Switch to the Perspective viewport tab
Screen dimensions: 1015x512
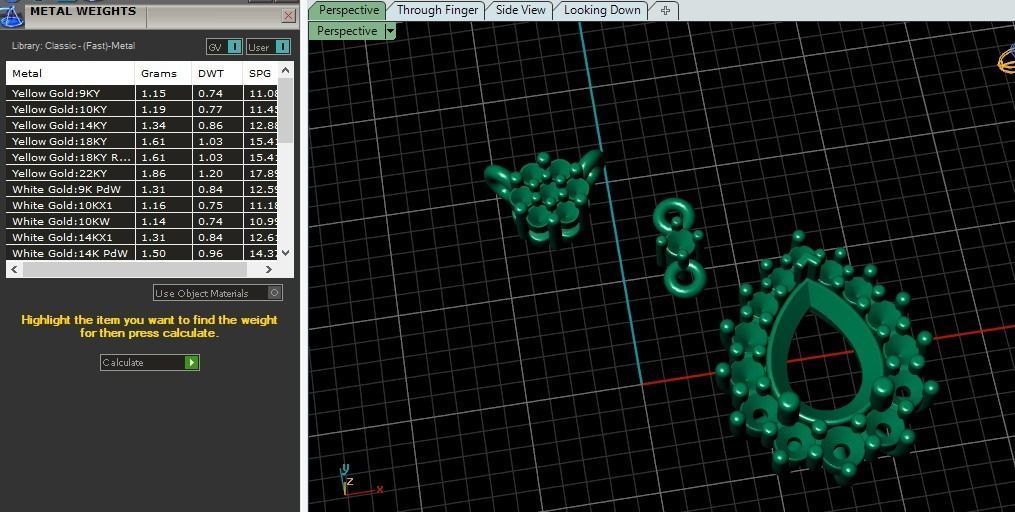pyautogui.click(x=348, y=10)
